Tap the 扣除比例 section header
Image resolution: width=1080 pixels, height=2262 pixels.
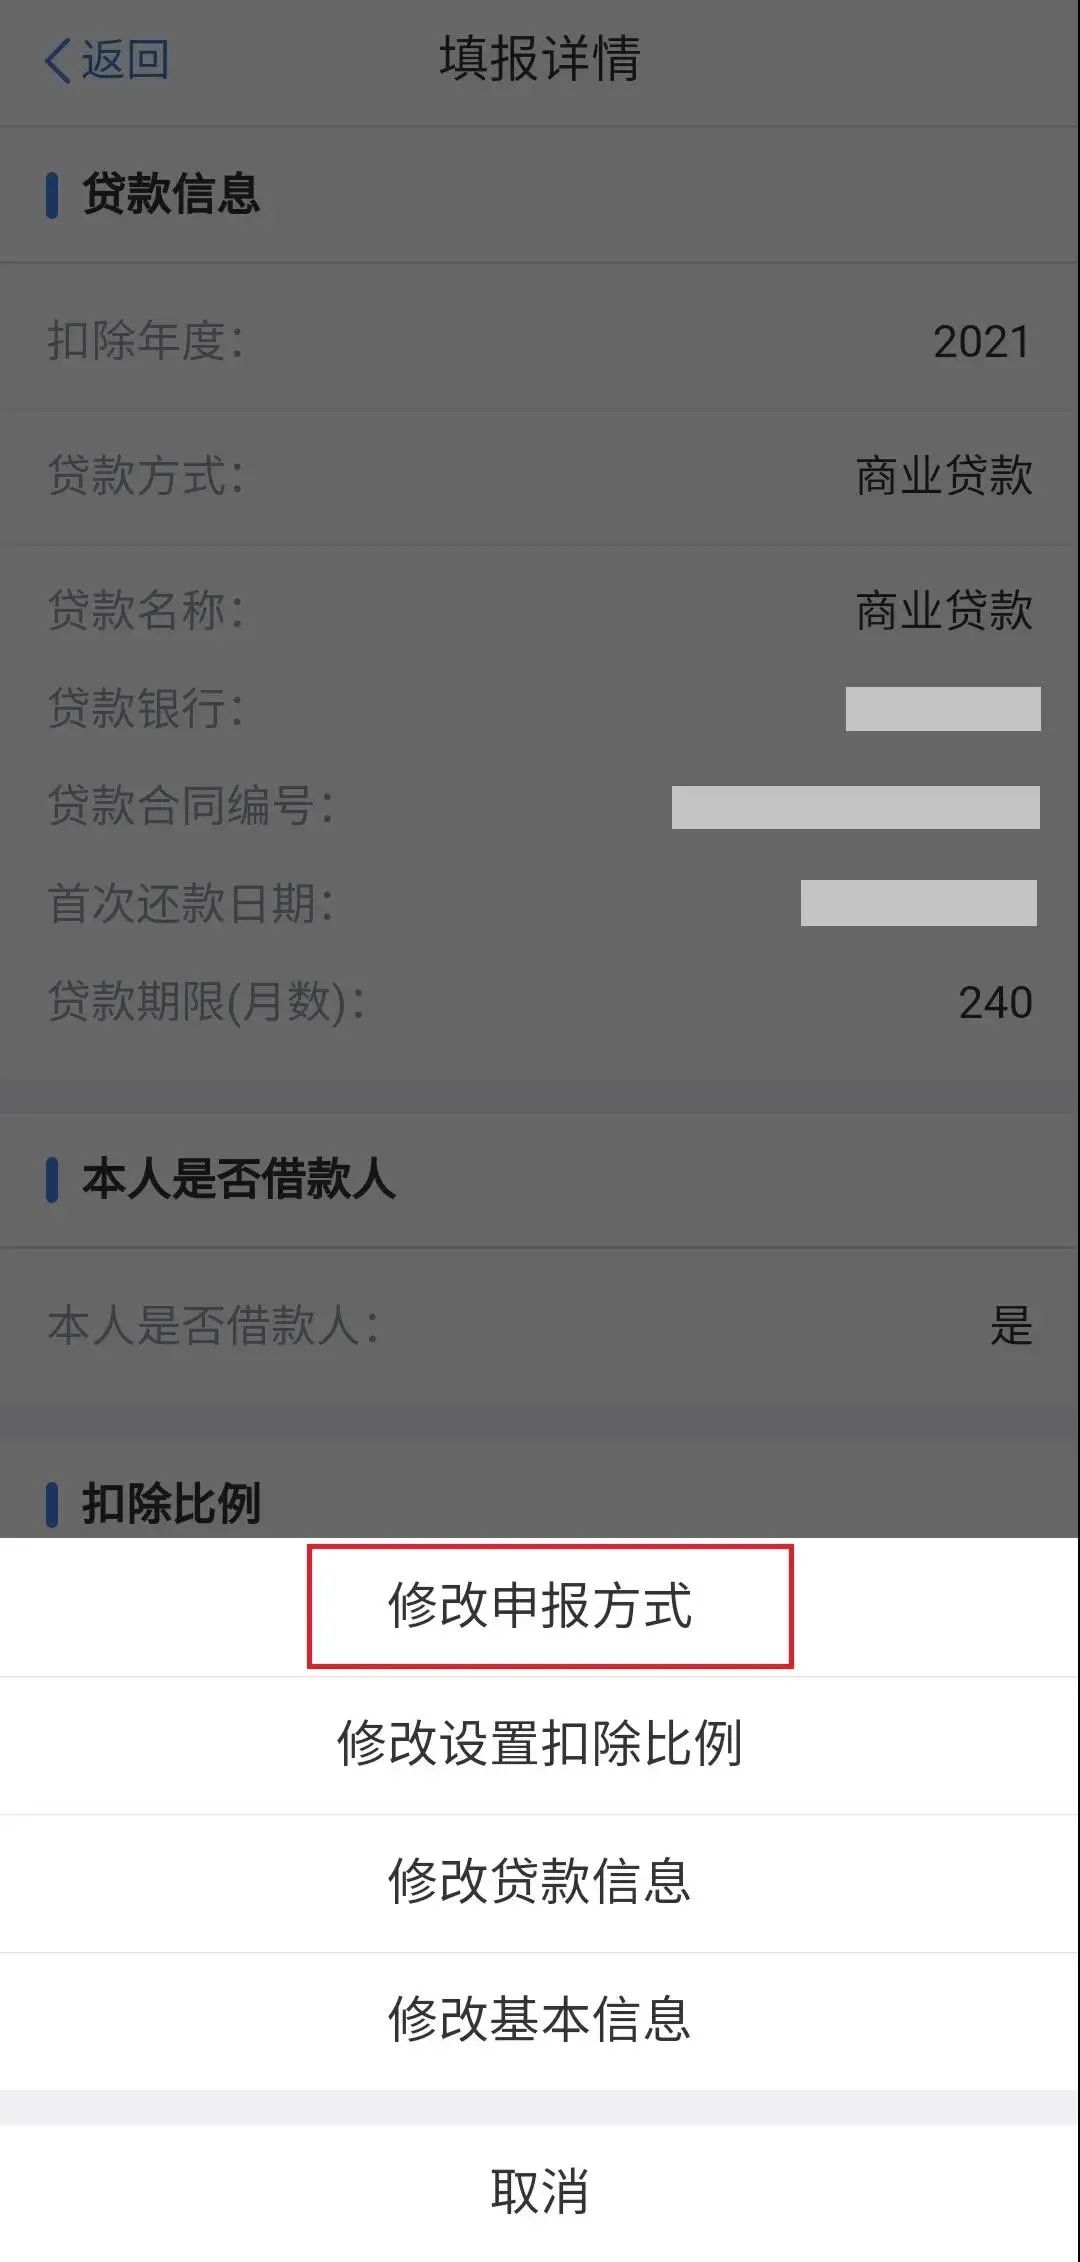(171, 1504)
